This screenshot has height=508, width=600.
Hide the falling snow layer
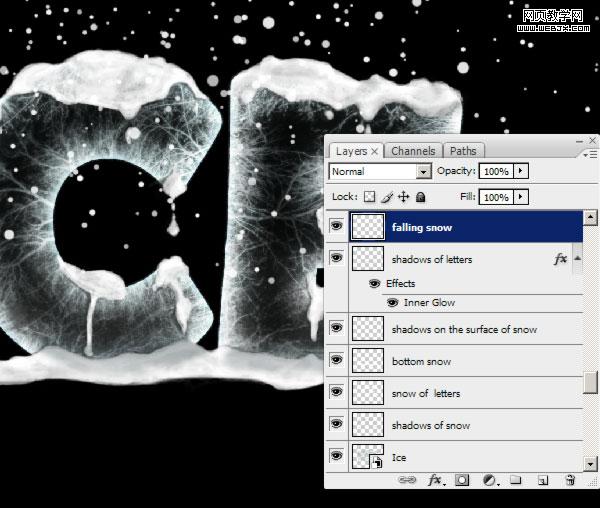pos(336,226)
